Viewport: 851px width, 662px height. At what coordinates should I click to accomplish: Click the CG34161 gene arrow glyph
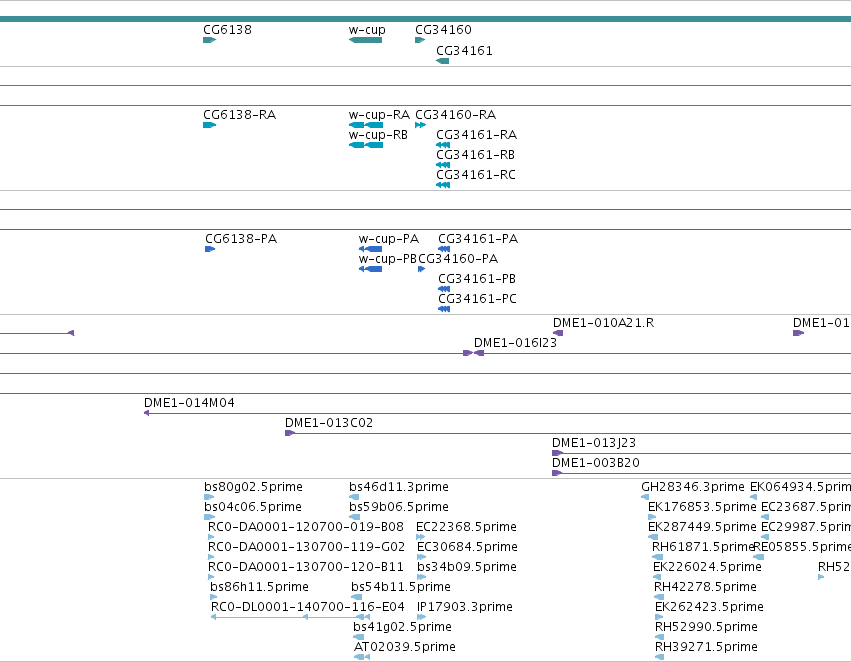(x=442, y=61)
